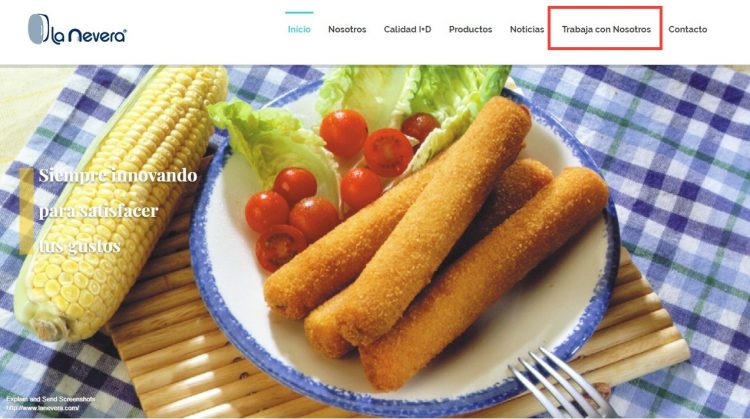Click the 'Explain and Send Screenshots' caption
This screenshot has width=750, height=419.
pyautogui.click(x=51, y=399)
